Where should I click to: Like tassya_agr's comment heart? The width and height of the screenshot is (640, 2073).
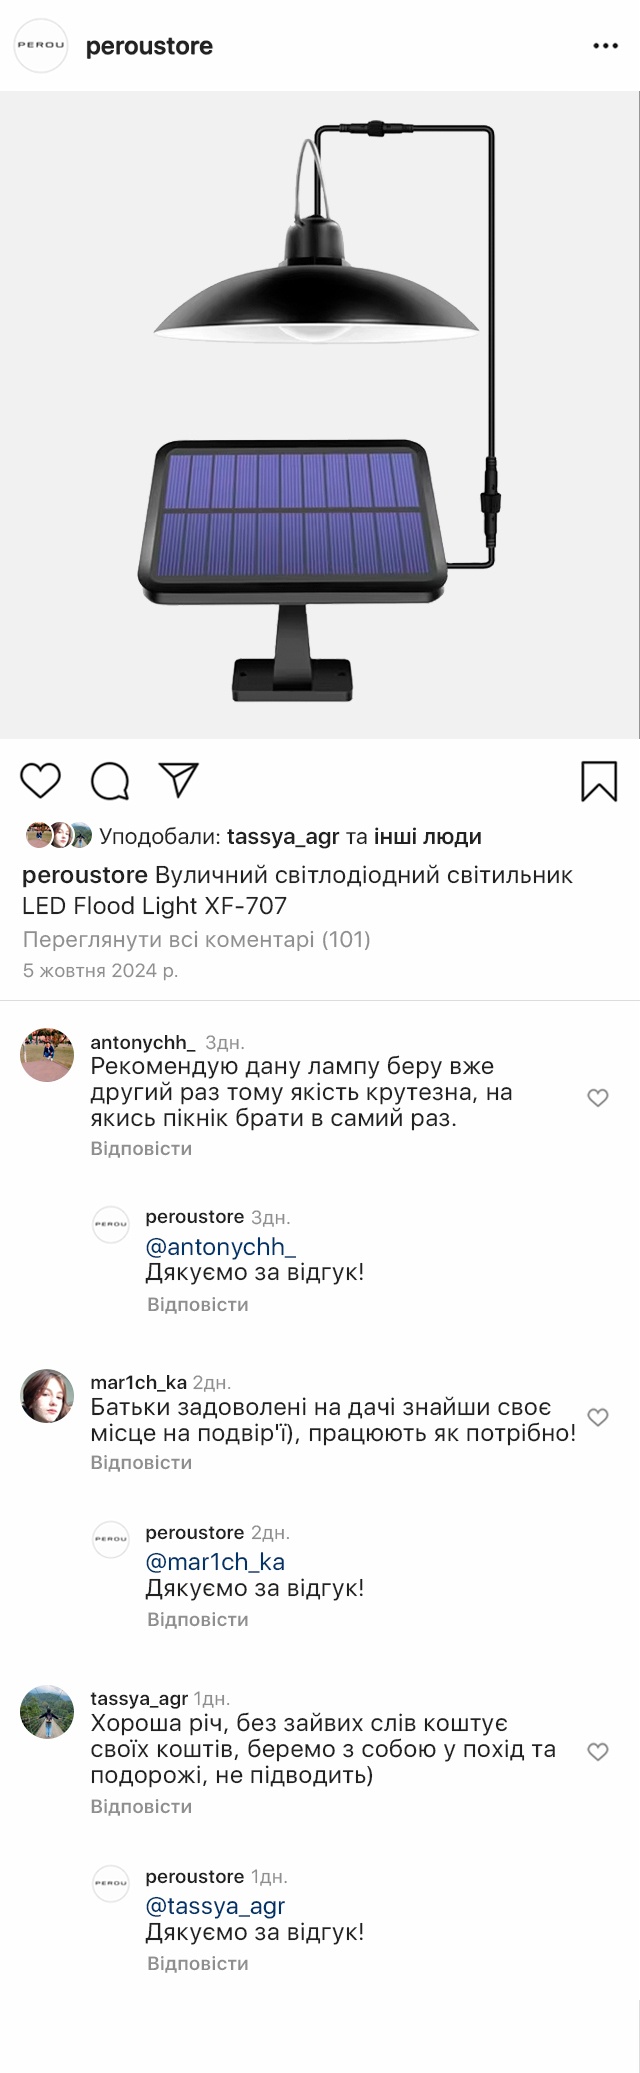598,1752
